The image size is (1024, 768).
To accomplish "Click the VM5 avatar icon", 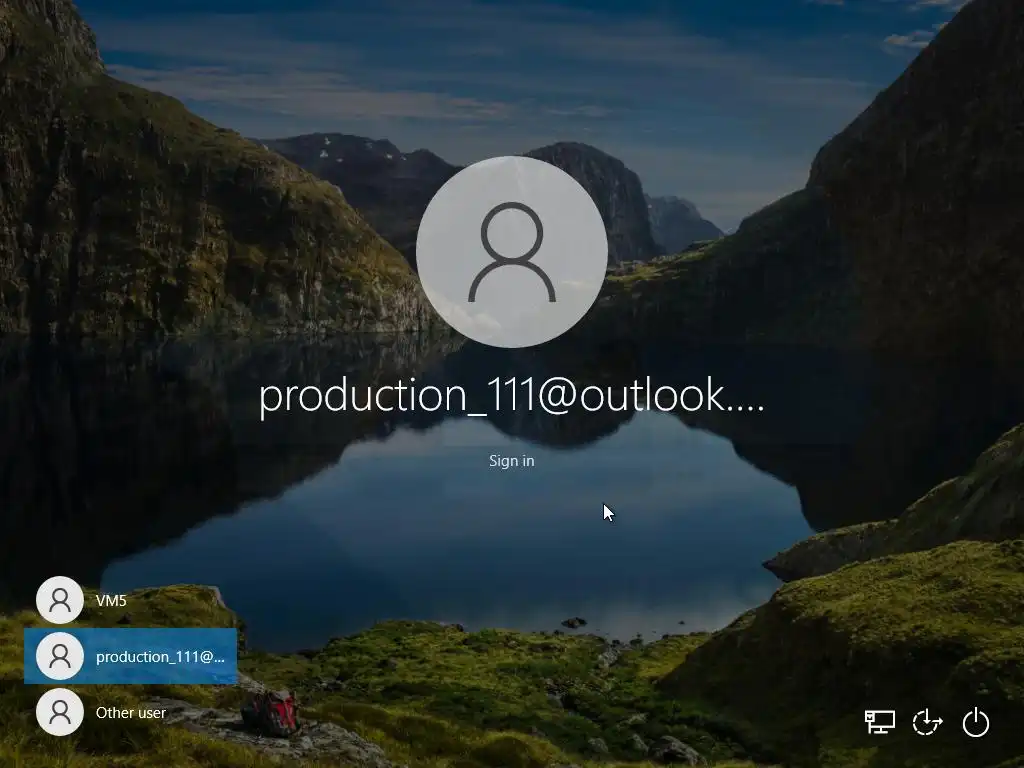I will [60, 600].
